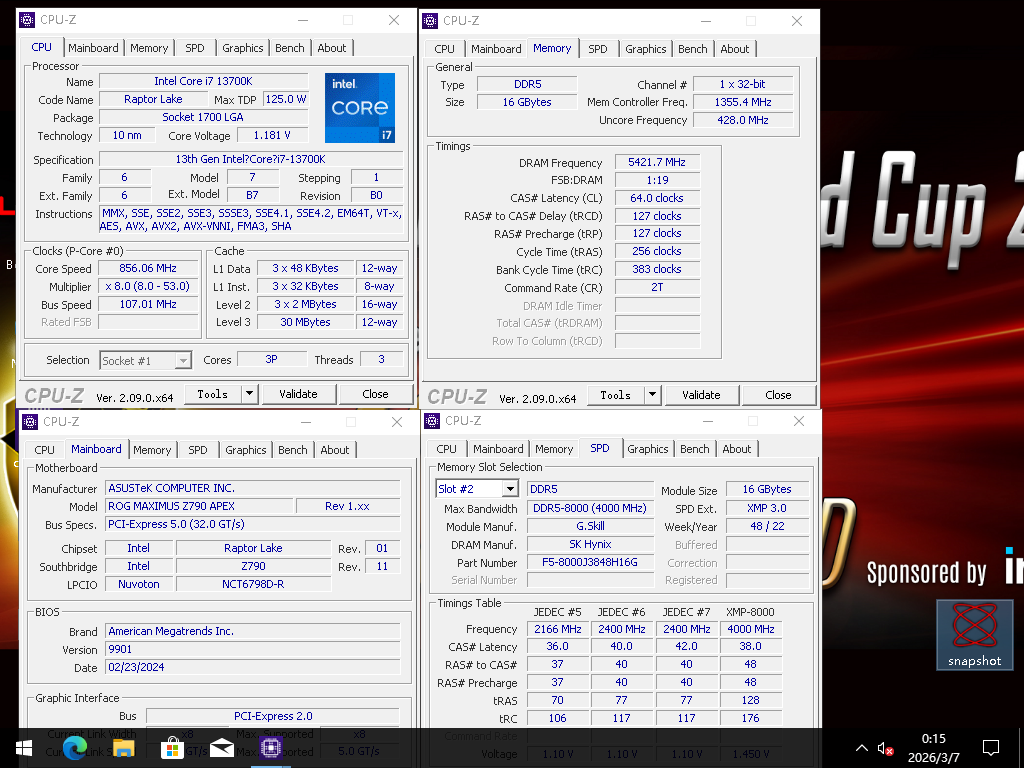Click Module Manuf. G.Skill field

[590, 526]
